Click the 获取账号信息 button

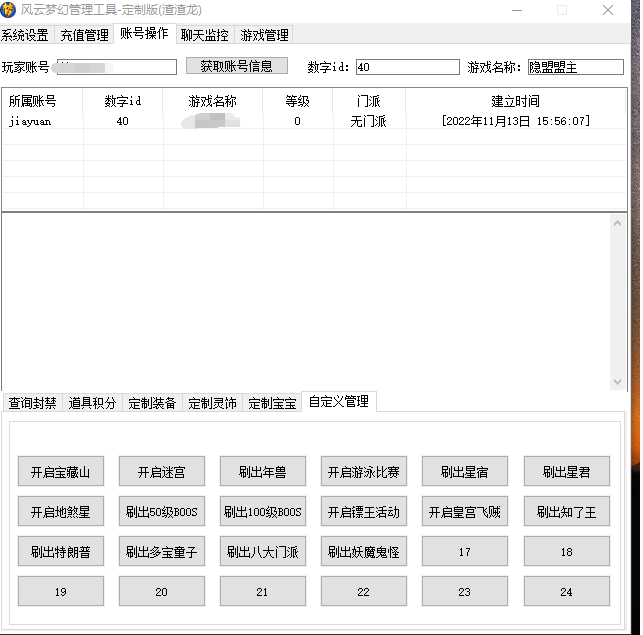pos(236,66)
